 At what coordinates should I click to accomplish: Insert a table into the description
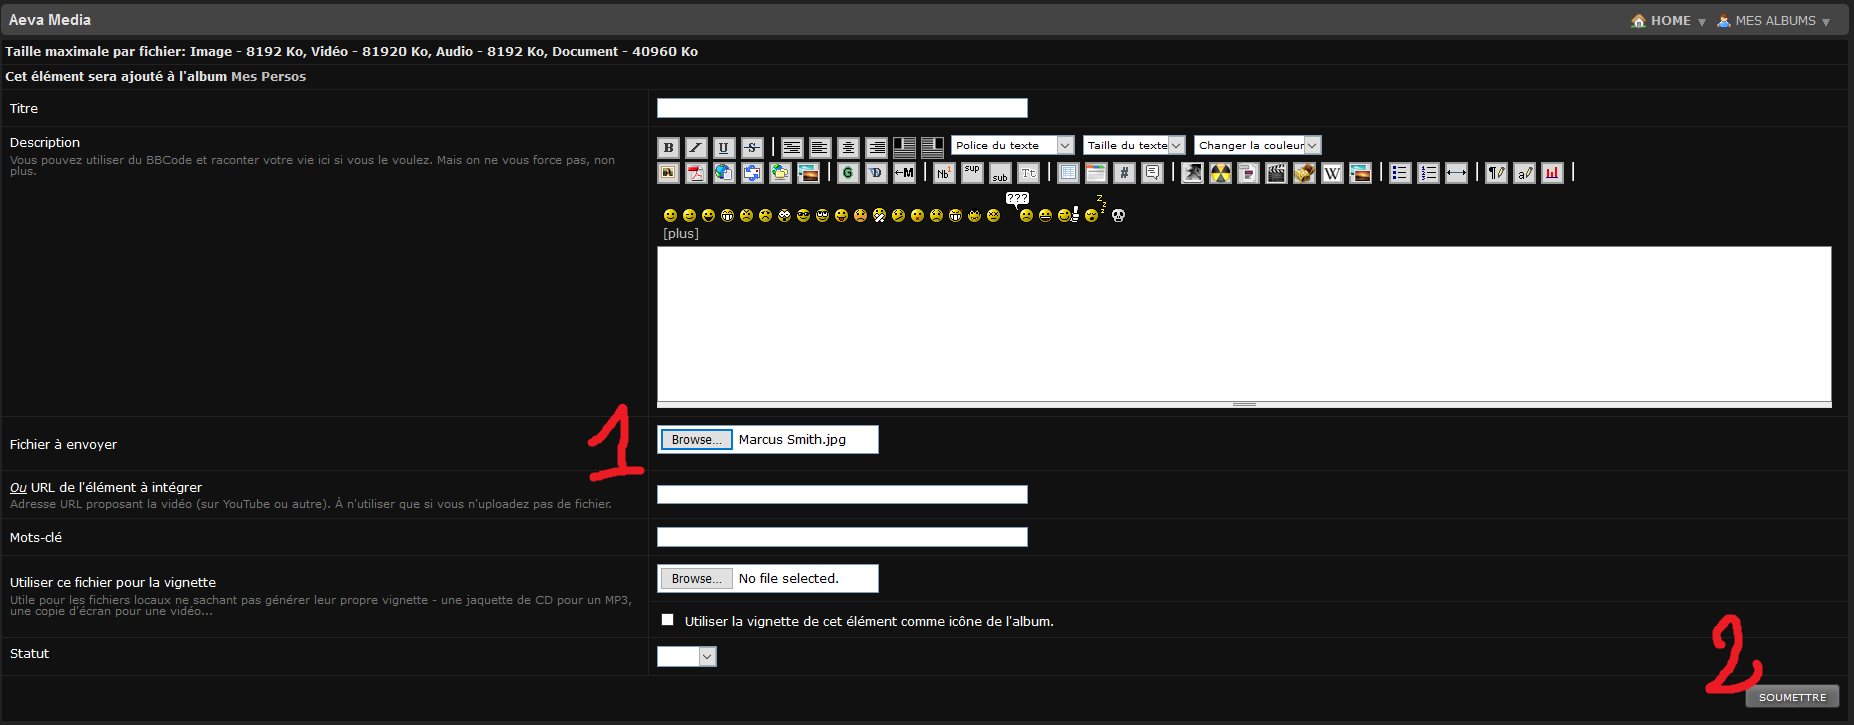[x=1068, y=173]
